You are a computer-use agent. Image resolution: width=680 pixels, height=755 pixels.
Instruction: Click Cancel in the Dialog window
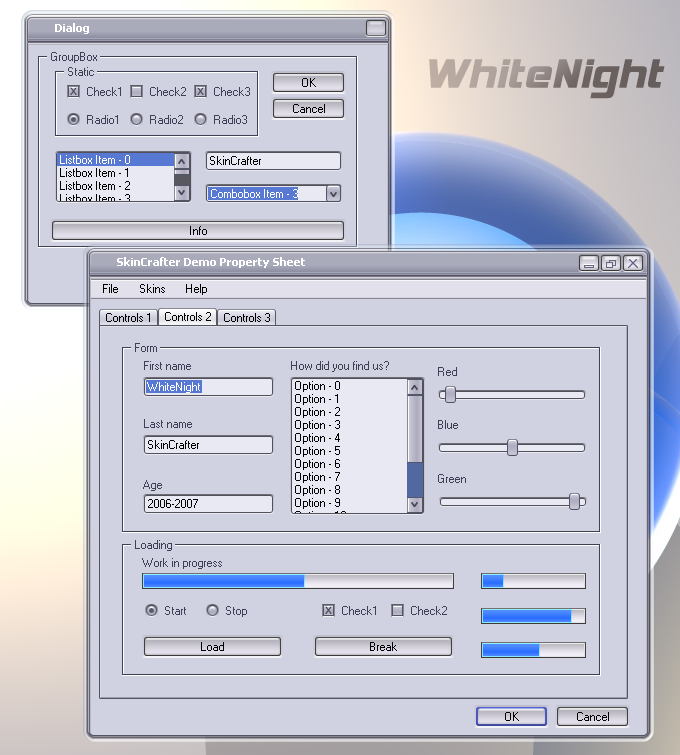308,108
